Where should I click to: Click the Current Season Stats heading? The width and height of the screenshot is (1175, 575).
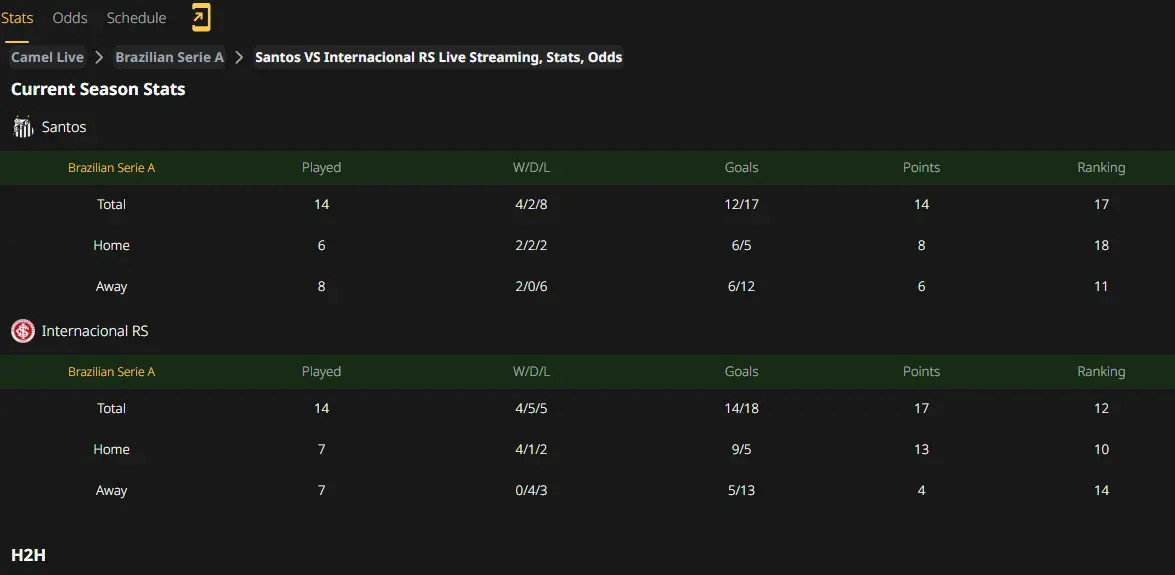pyautogui.click(x=98, y=89)
